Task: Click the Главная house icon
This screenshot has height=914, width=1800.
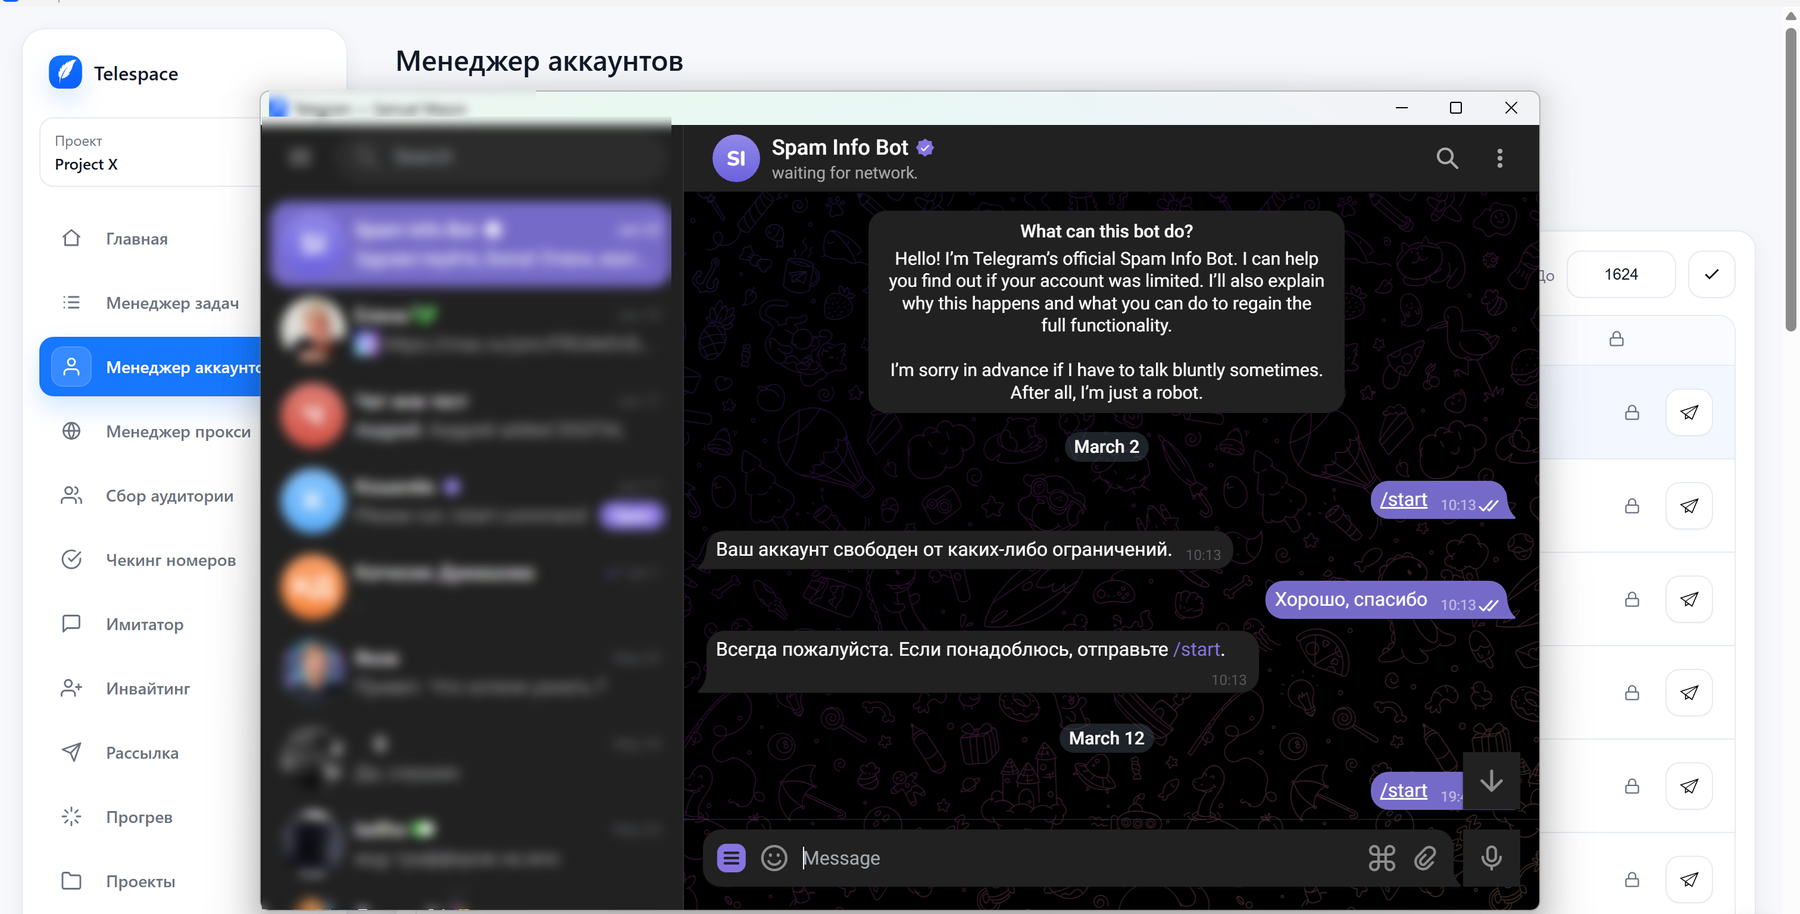Action: tap(71, 238)
